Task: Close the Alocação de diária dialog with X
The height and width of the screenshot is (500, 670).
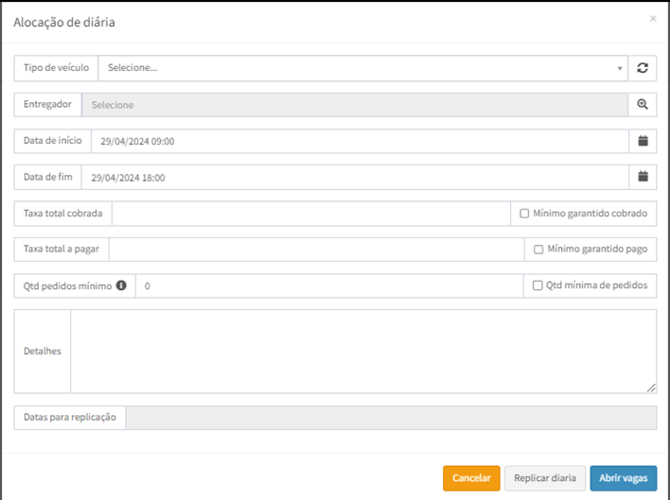Action: [x=653, y=19]
